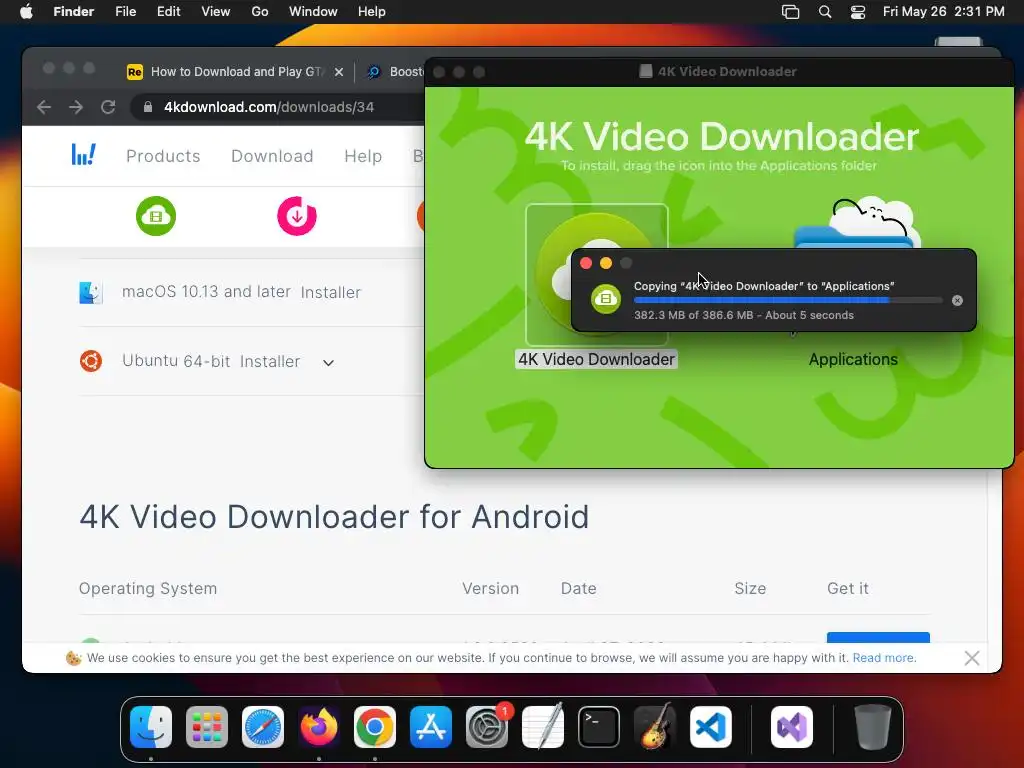Click the 'Get it' column header
This screenshot has height=768, width=1024.
(848, 588)
